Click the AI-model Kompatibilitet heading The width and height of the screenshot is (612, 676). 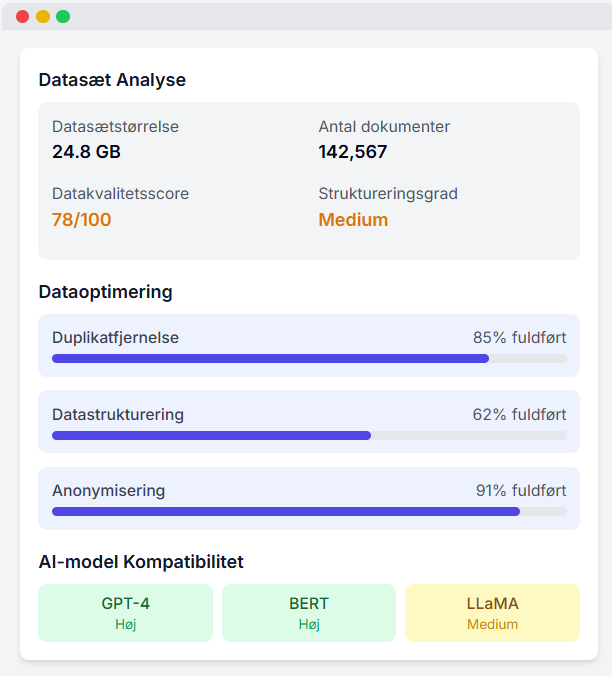(x=141, y=562)
